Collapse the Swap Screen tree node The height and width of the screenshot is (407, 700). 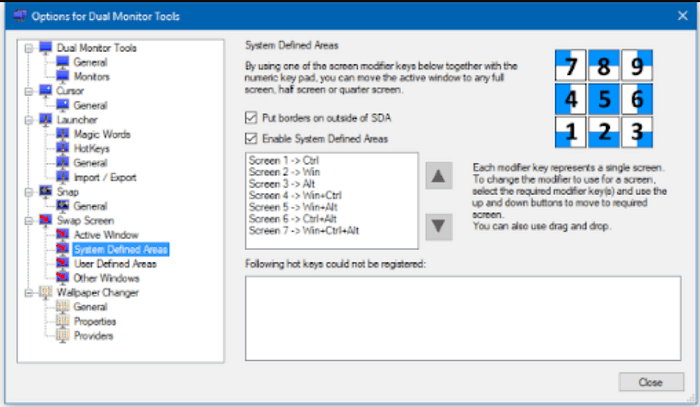[x=29, y=220]
